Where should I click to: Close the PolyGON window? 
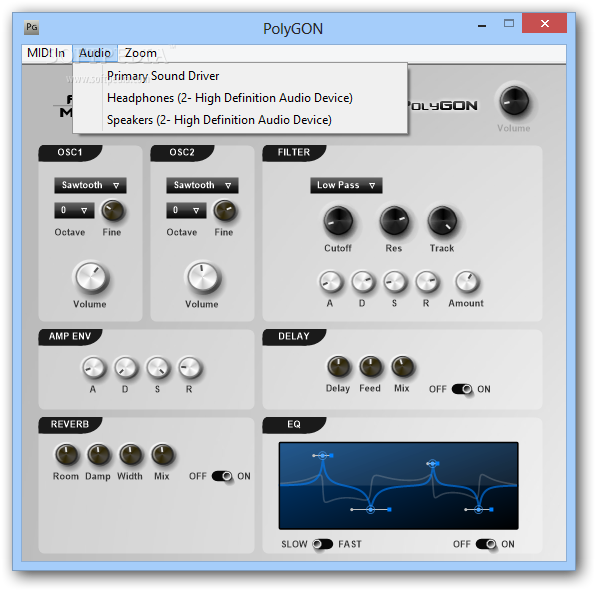[545, 24]
